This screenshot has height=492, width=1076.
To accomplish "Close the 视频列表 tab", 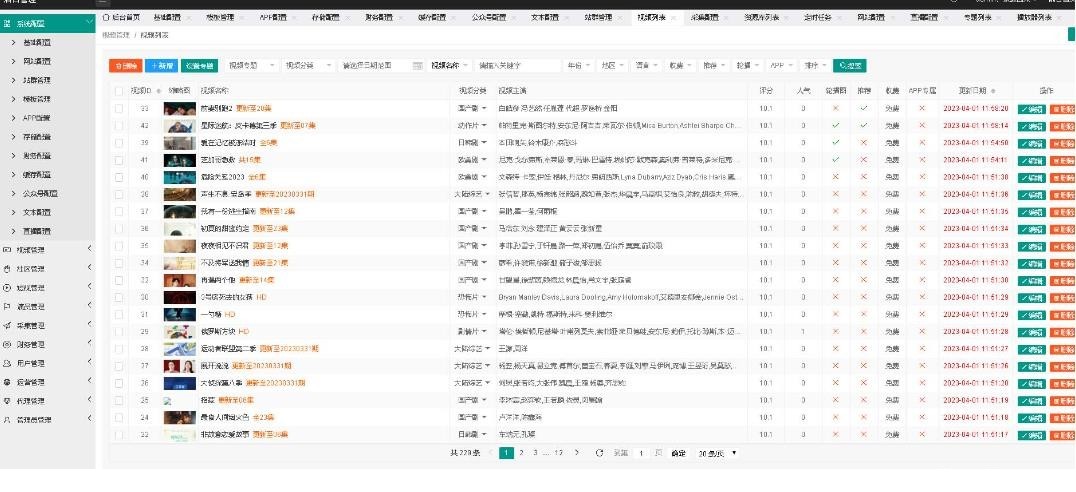I will point(673,17).
